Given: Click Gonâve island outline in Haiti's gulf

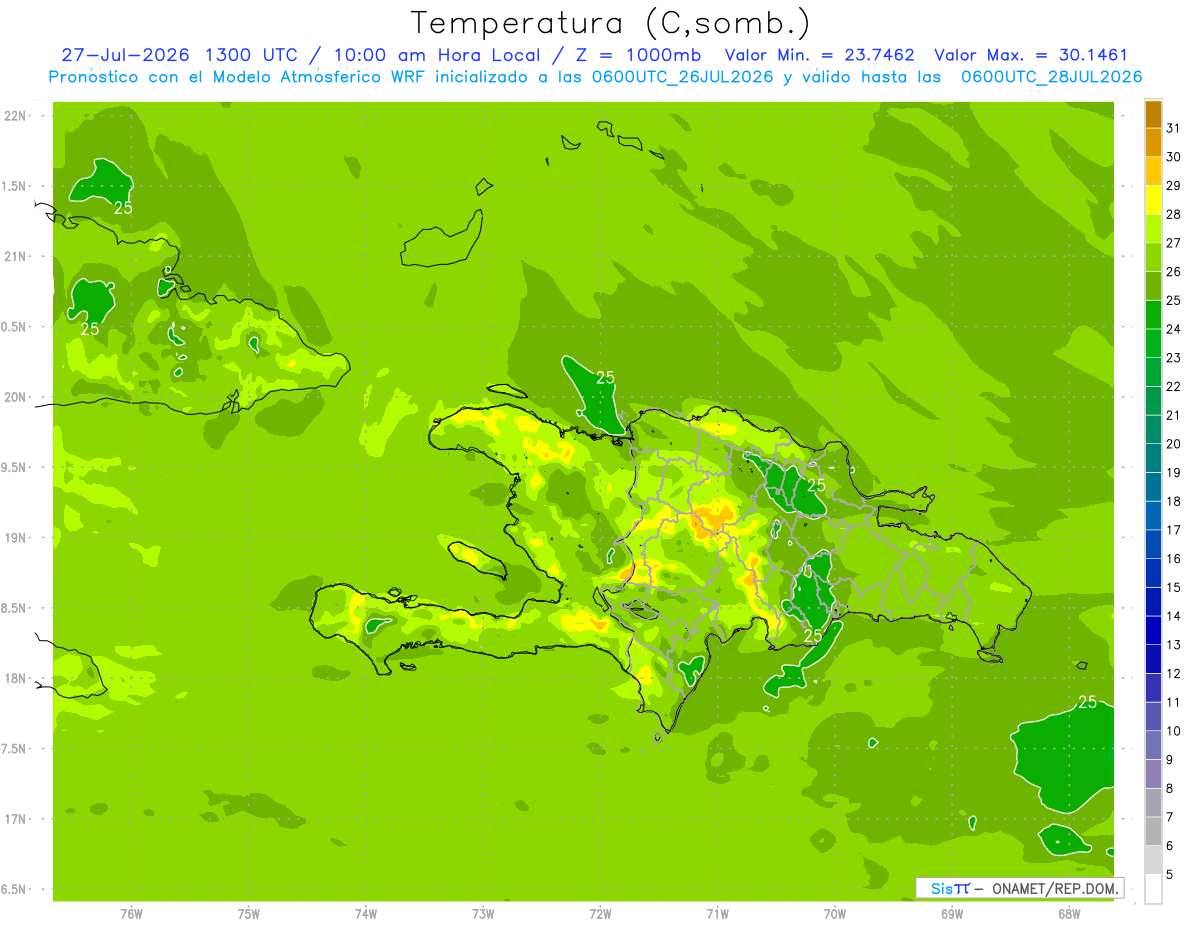Looking at the screenshot, I should pyautogui.click(x=477, y=559).
